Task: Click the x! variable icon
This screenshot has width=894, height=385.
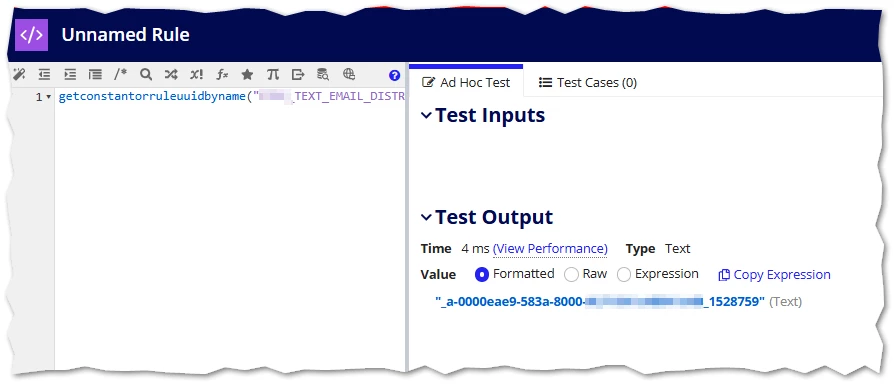Action: [197, 74]
